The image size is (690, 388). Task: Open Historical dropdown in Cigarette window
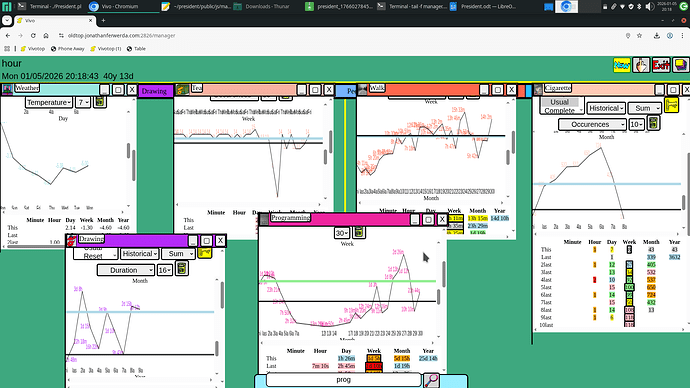(606, 108)
